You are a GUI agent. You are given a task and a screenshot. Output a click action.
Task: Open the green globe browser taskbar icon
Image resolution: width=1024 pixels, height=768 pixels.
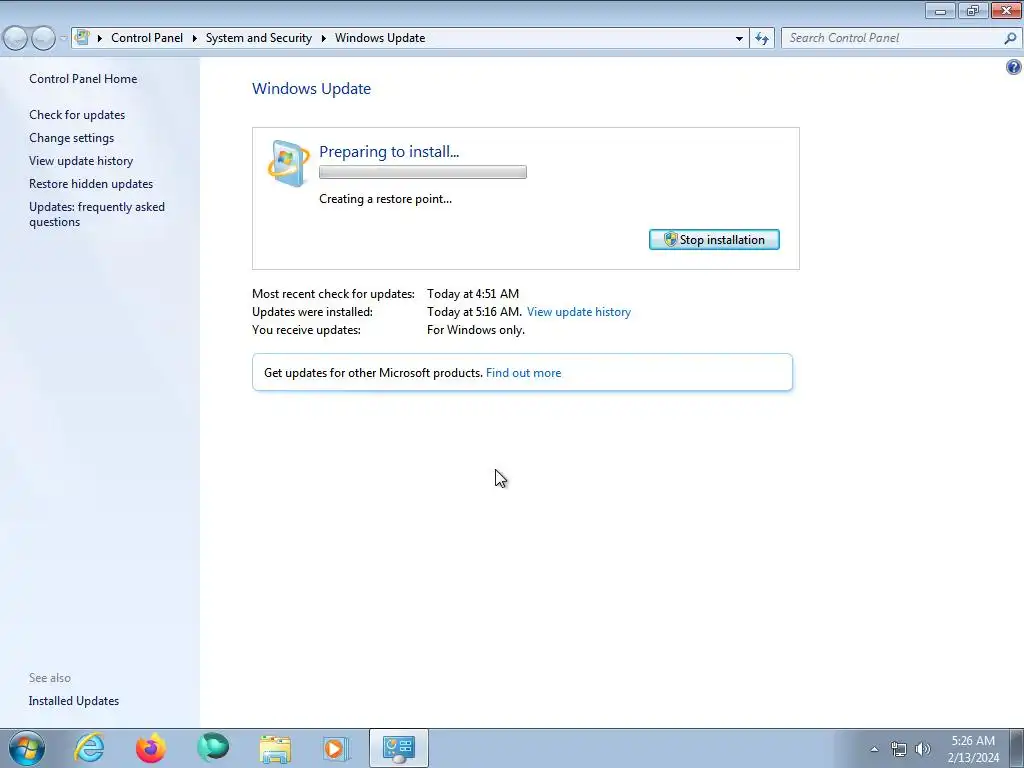[213, 748]
